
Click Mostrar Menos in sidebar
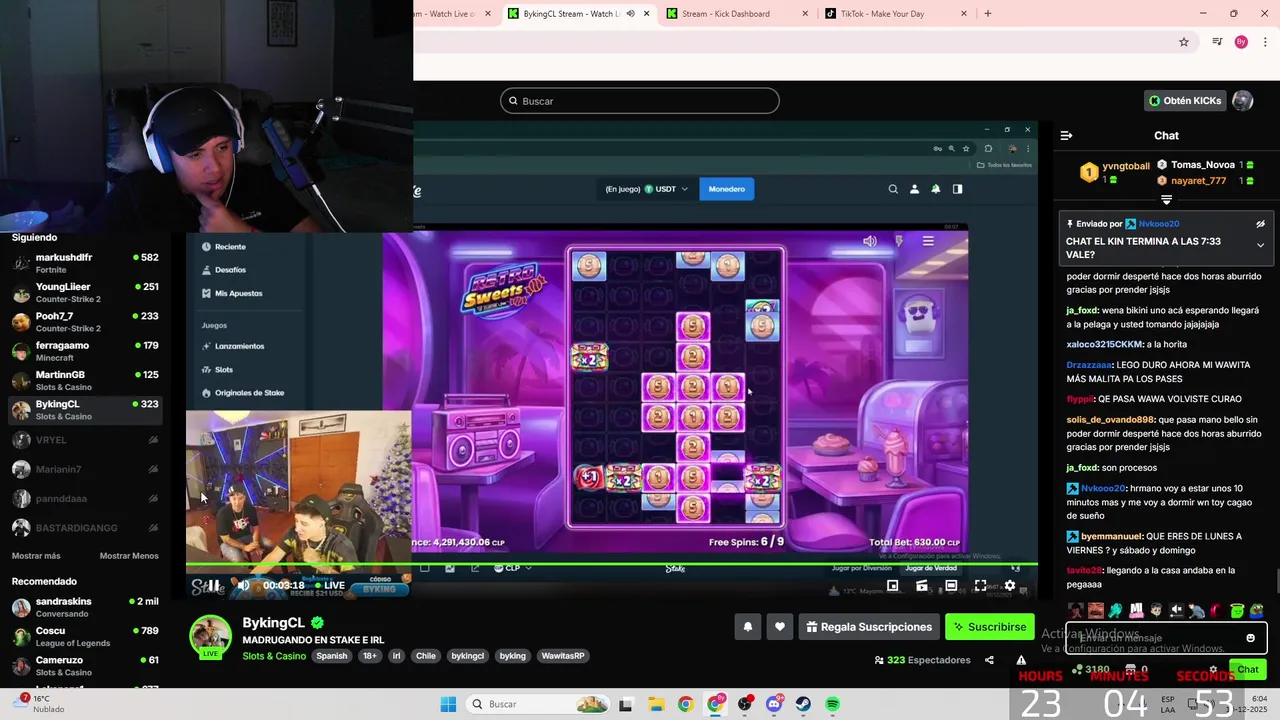[x=129, y=556]
